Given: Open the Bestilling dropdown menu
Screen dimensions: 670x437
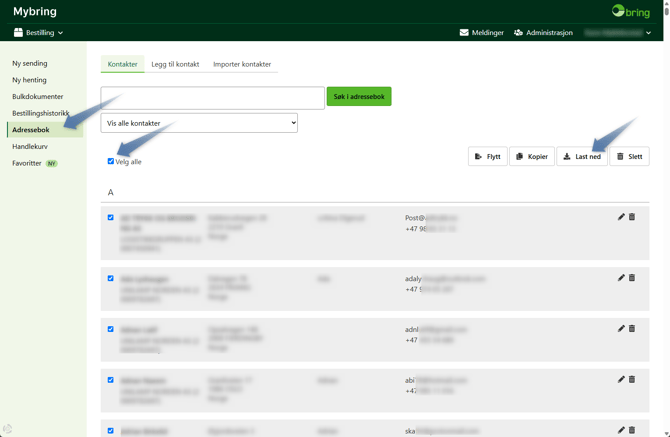Looking at the screenshot, I should [38, 32].
